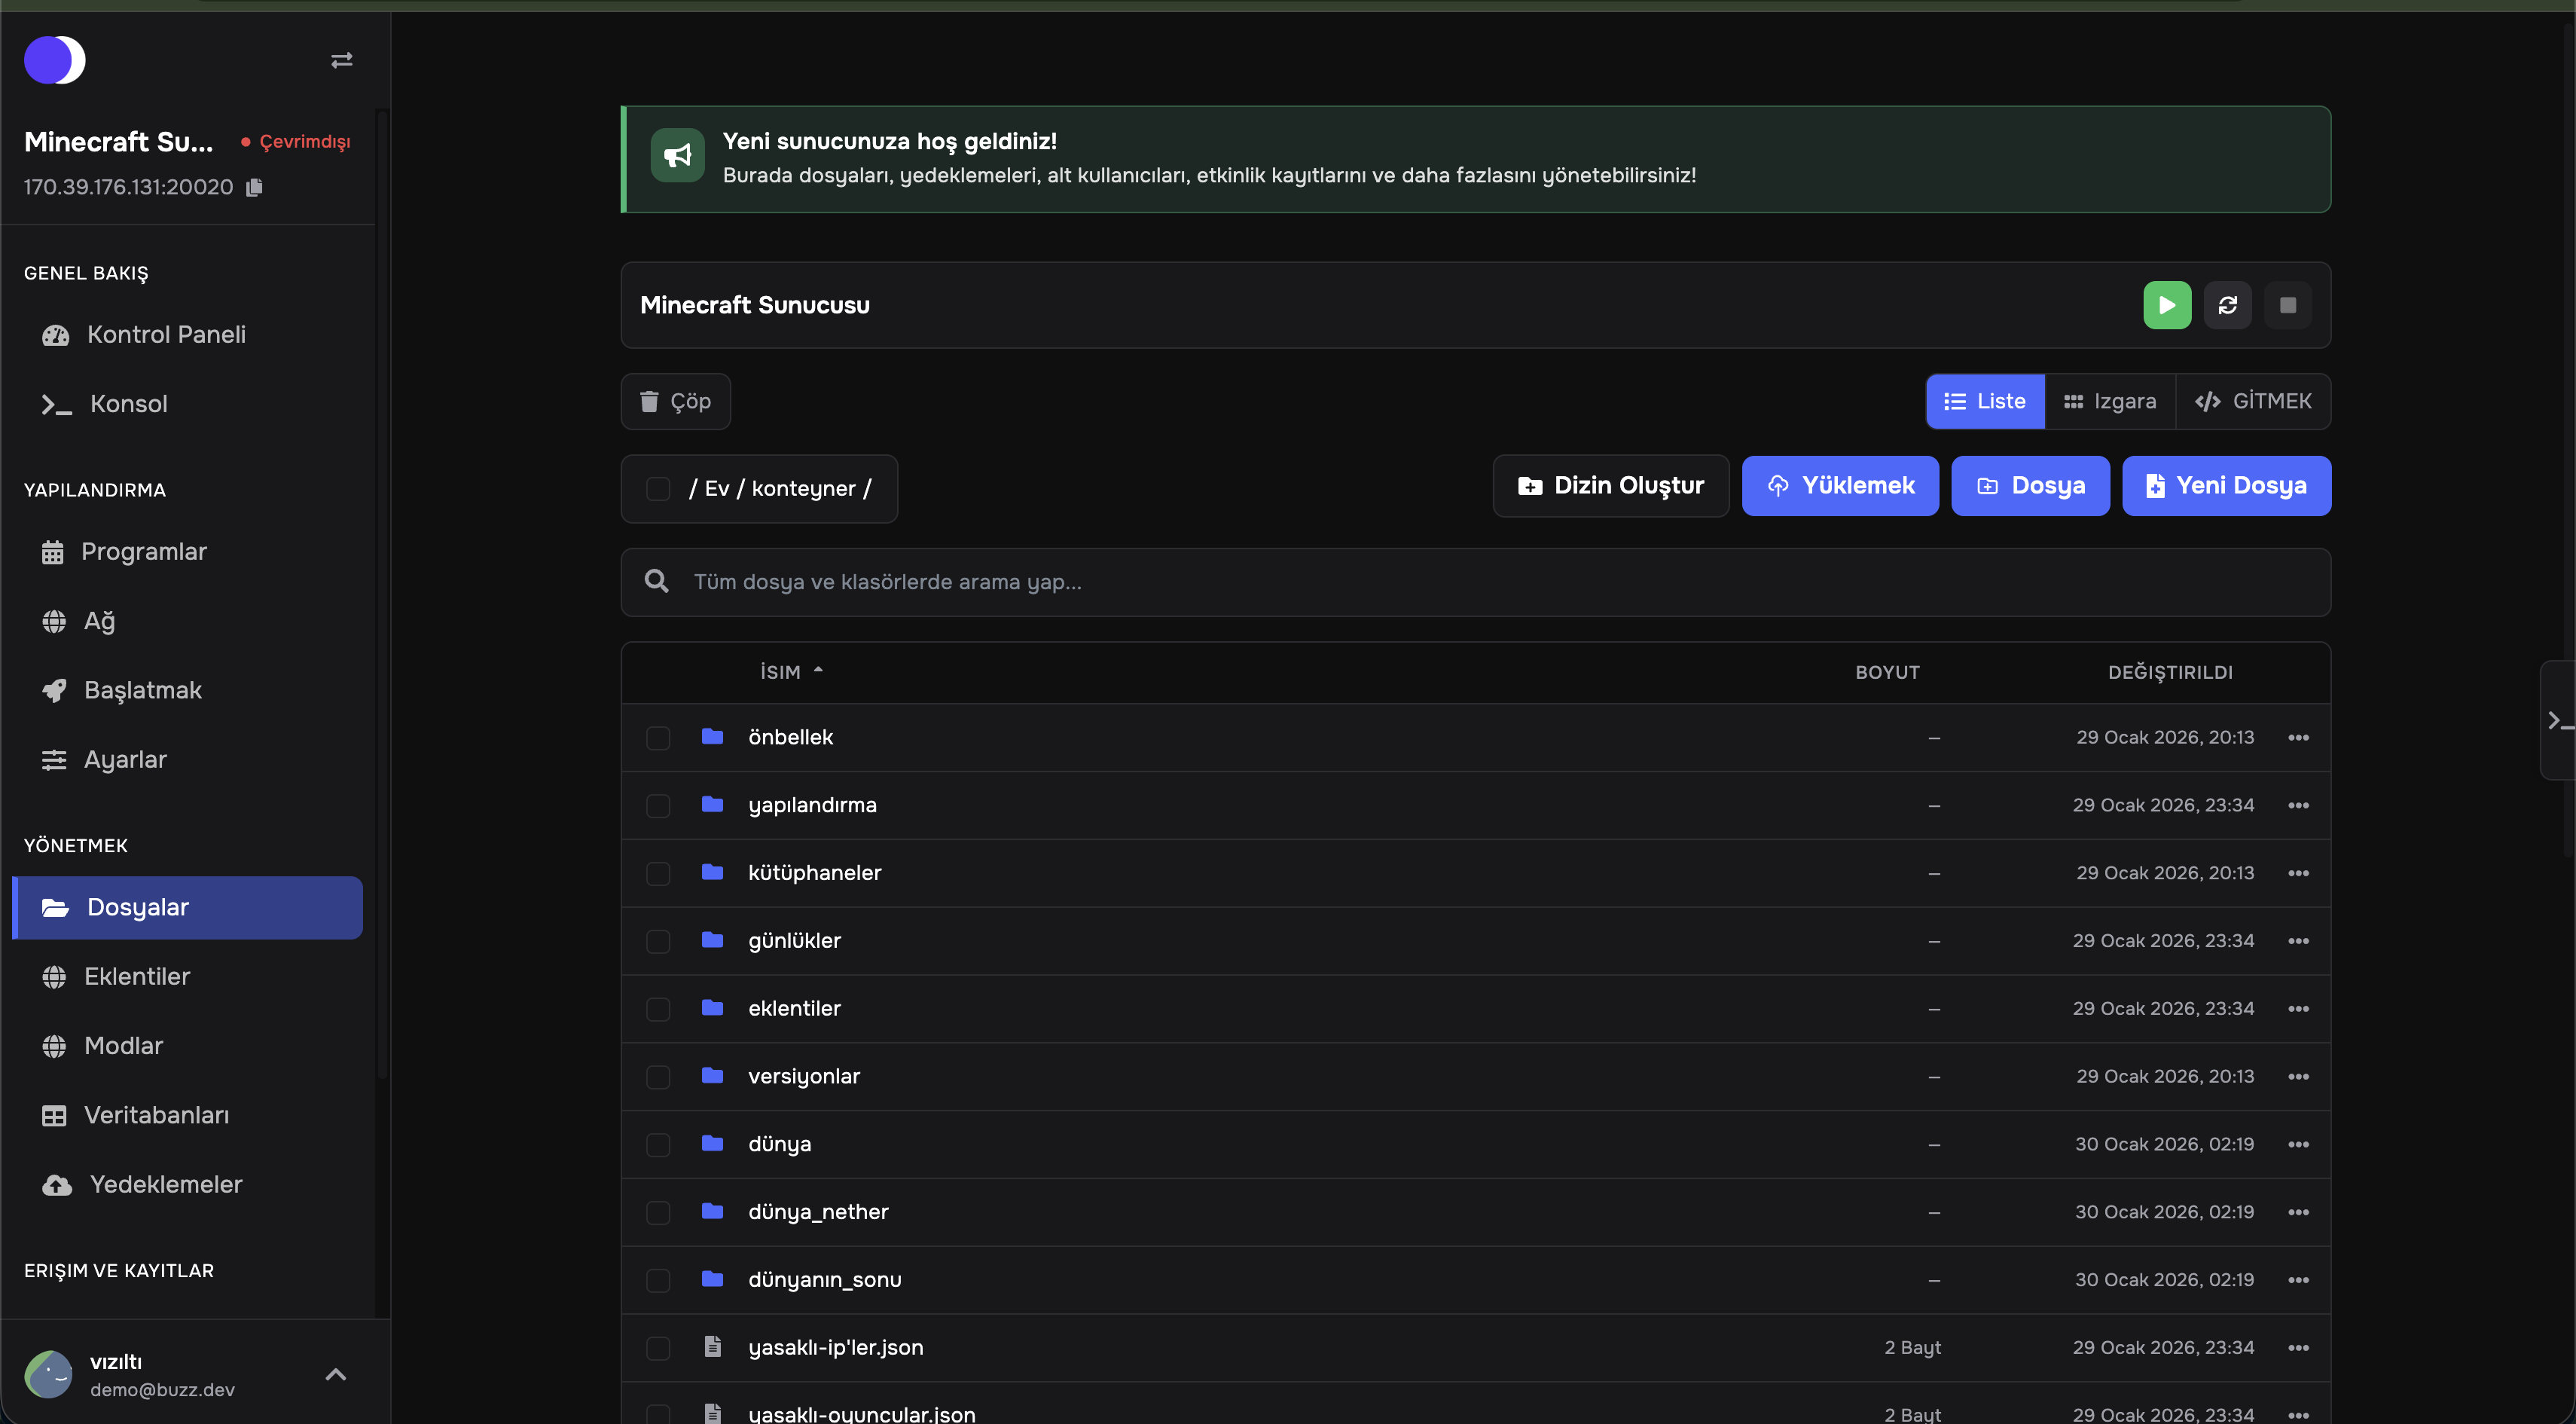Check the checkbox for the dünya folder
This screenshot has width=2576, height=1424.
(658, 1145)
